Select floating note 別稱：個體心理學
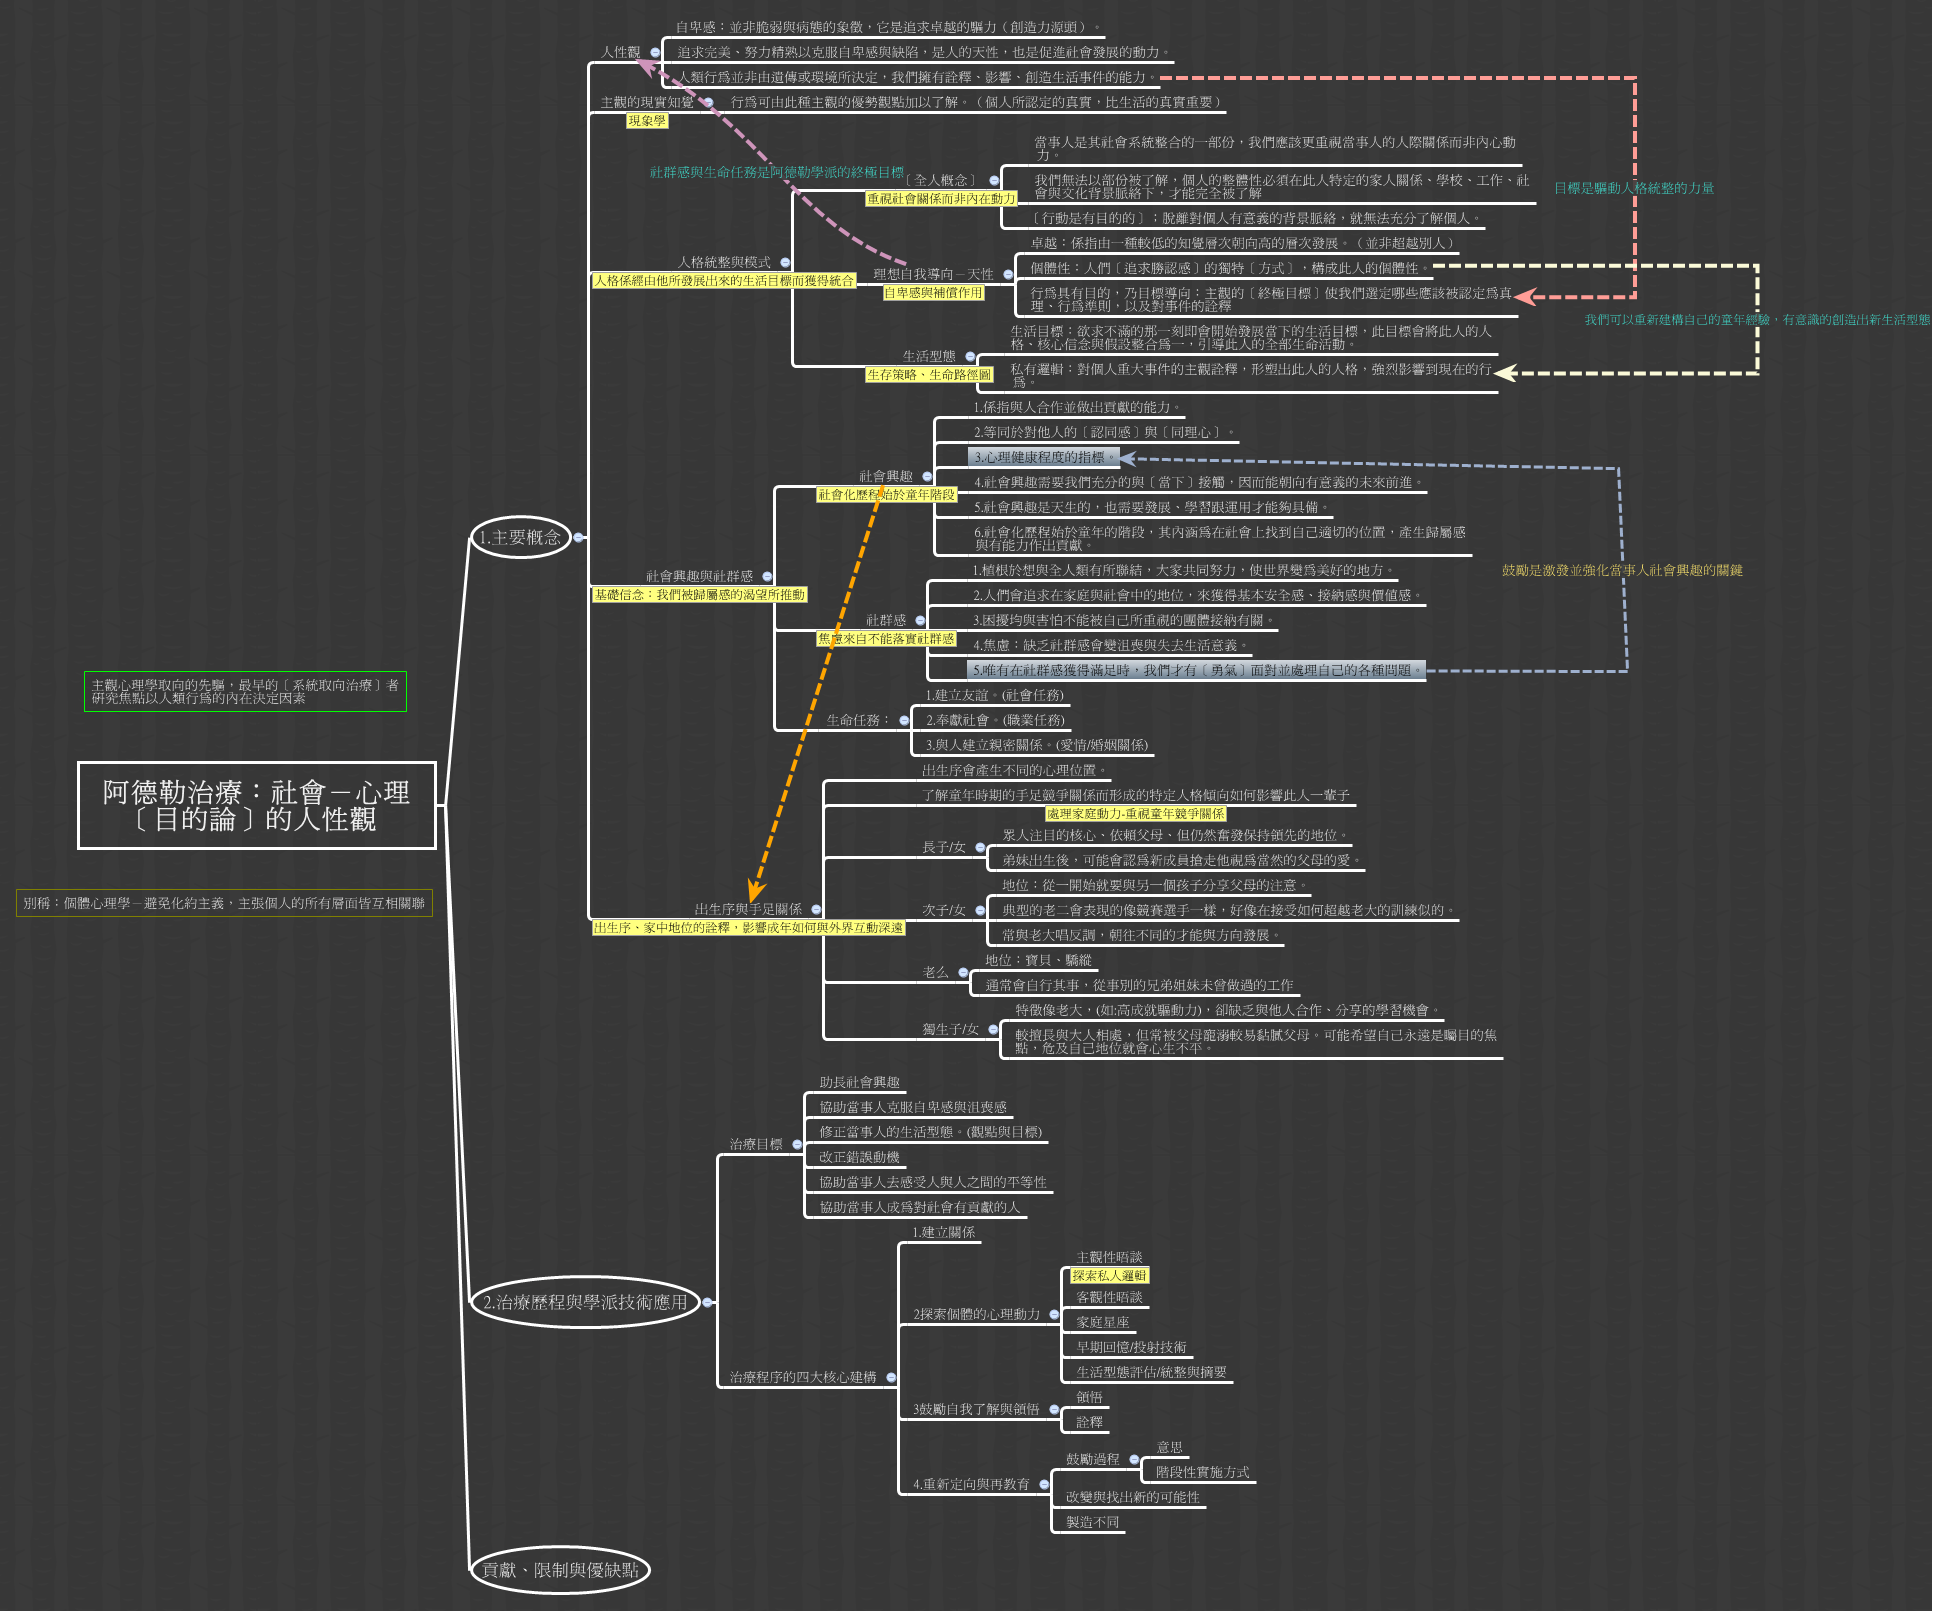This screenshot has width=1947, height=1611. (x=224, y=903)
